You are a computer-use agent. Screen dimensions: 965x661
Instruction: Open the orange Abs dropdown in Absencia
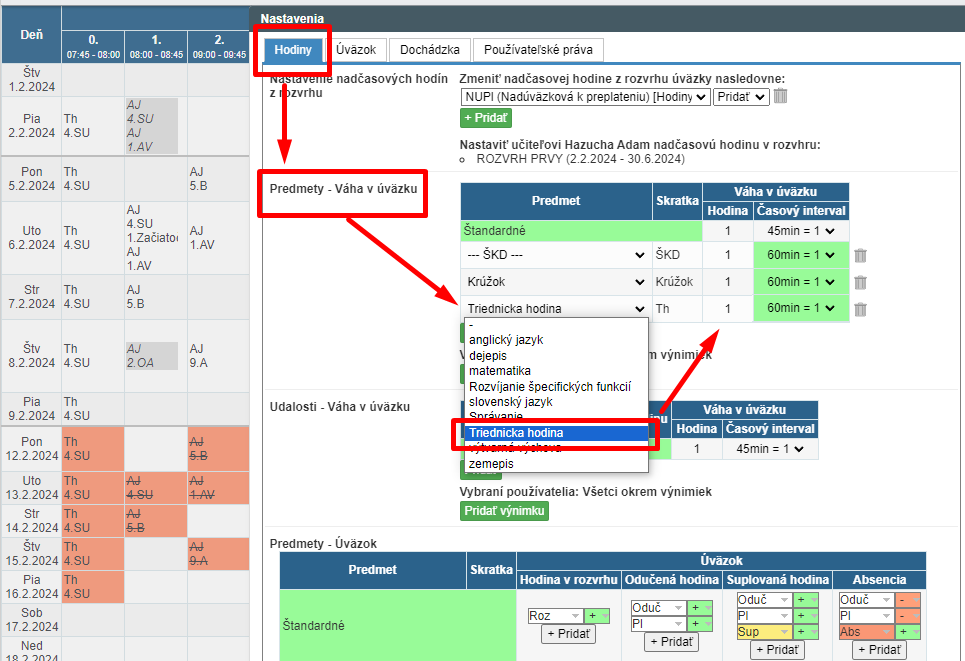[866, 632]
